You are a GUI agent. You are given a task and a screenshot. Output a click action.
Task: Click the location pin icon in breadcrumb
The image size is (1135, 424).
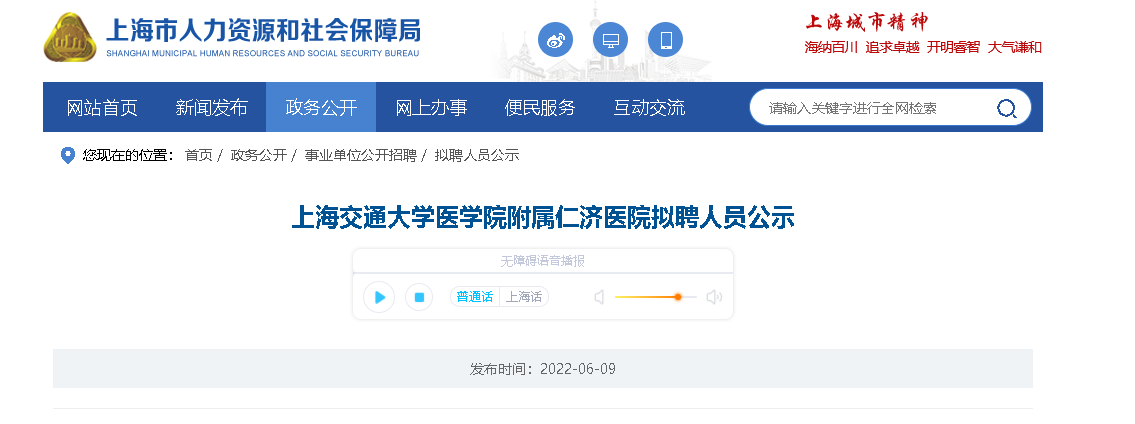pos(67,156)
